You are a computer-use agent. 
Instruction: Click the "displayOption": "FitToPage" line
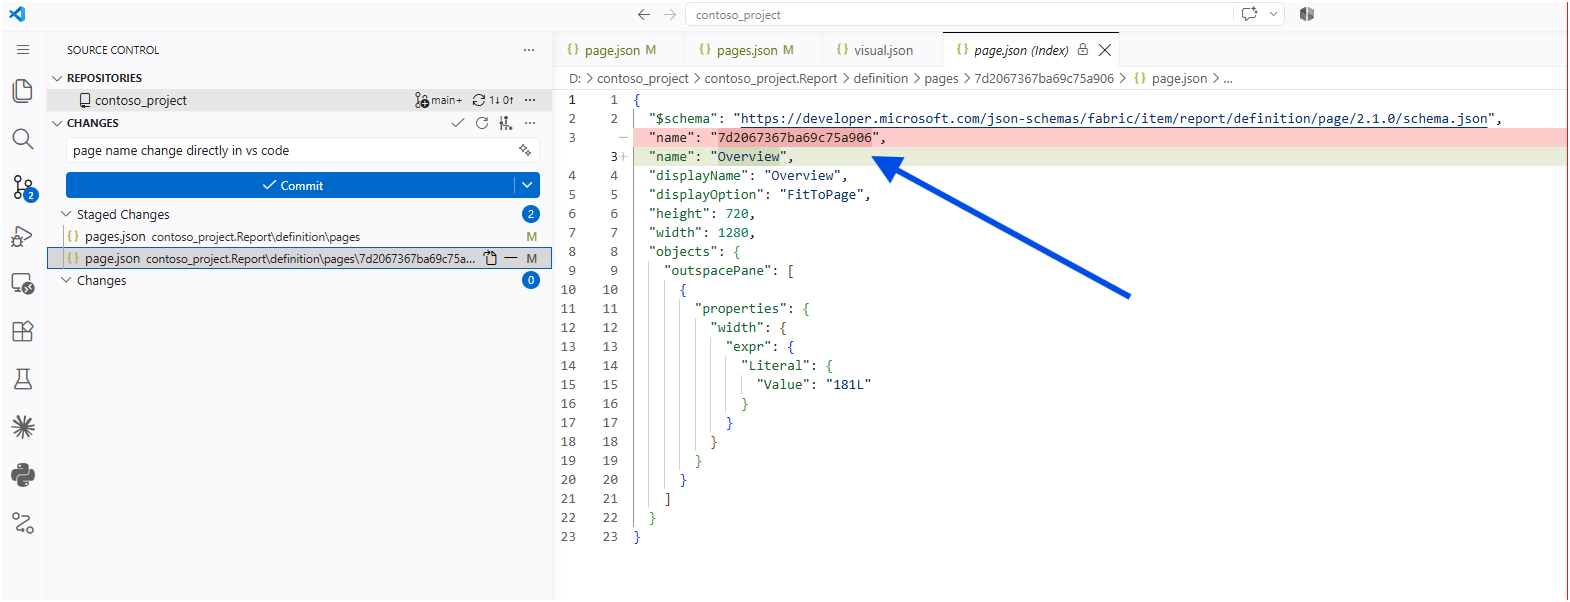760,194
